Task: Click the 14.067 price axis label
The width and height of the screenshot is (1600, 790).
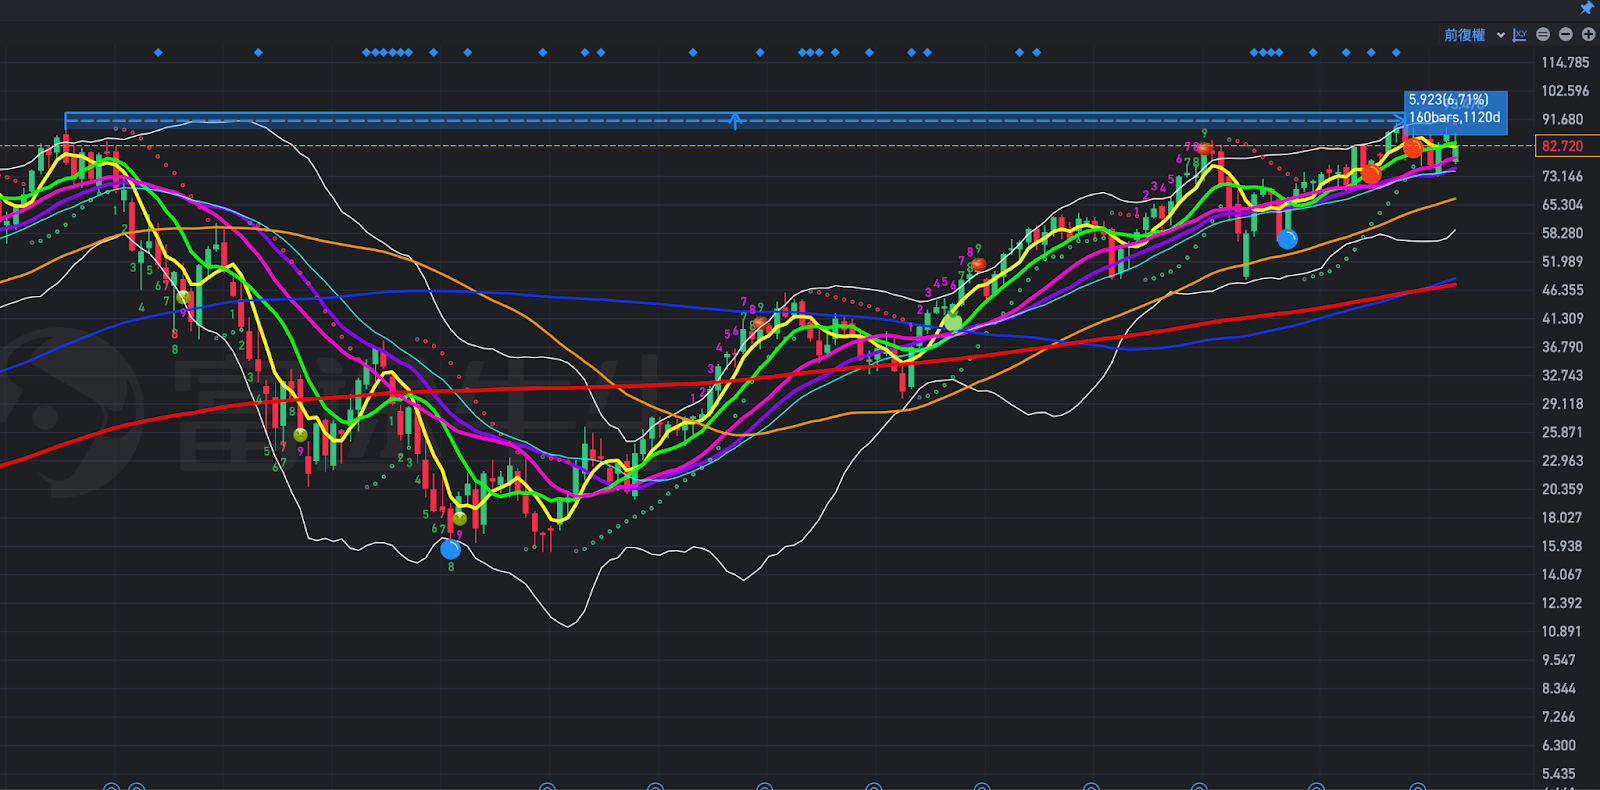Action: click(1562, 575)
